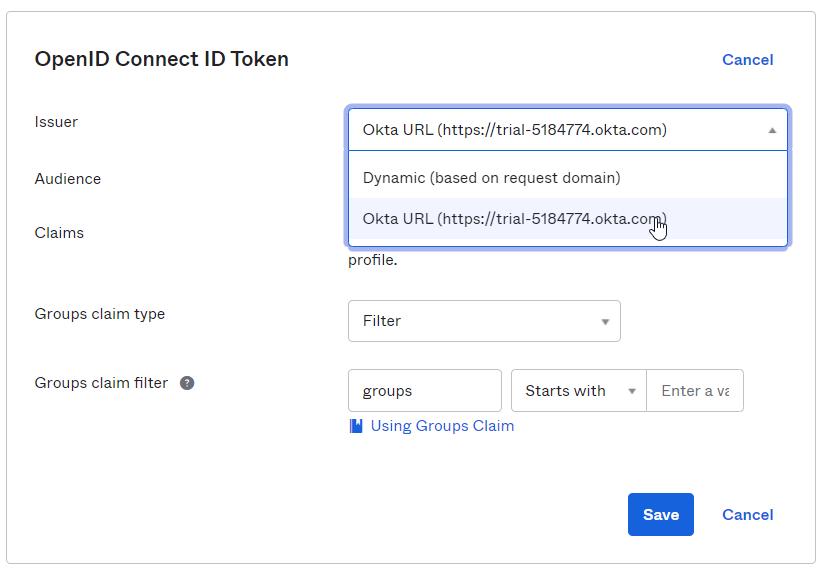Open the Starts with operator dropdown

tap(578, 390)
